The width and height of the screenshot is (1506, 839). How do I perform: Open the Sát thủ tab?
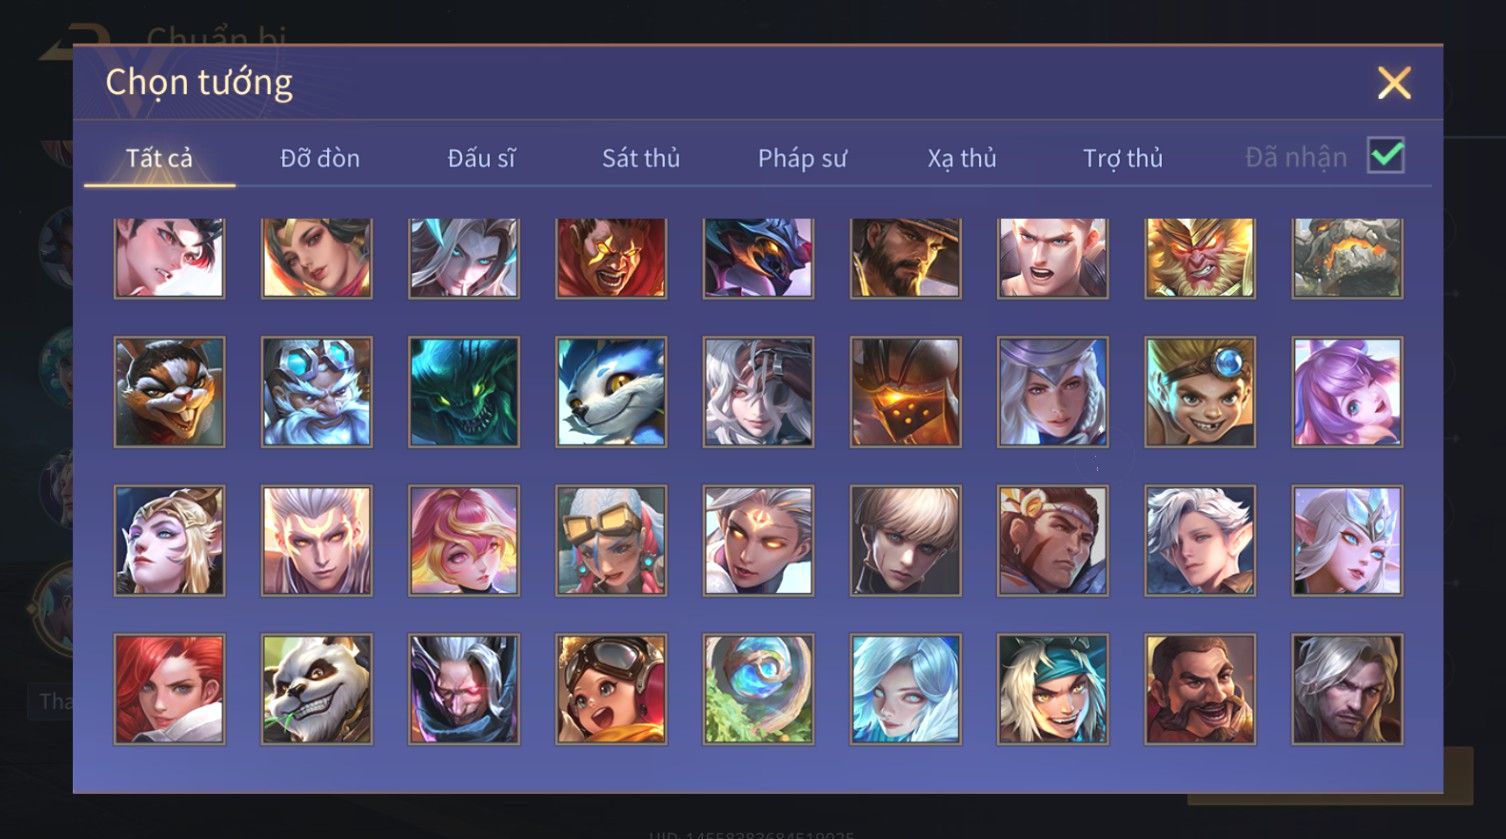pyautogui.click(x=641, y=158)
